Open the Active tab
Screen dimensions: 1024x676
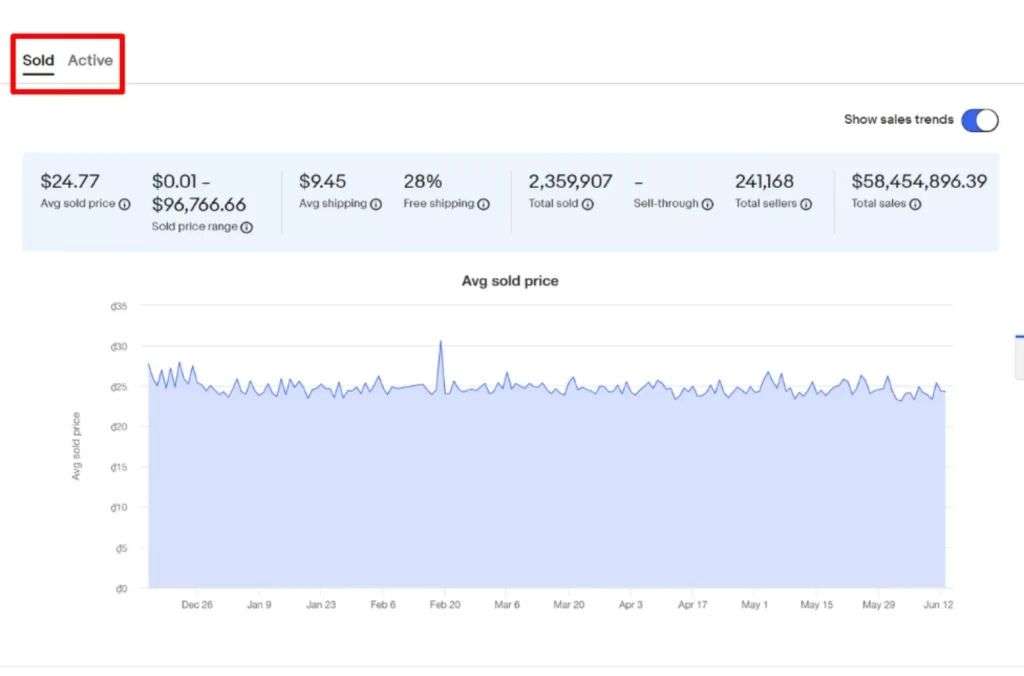90,60
